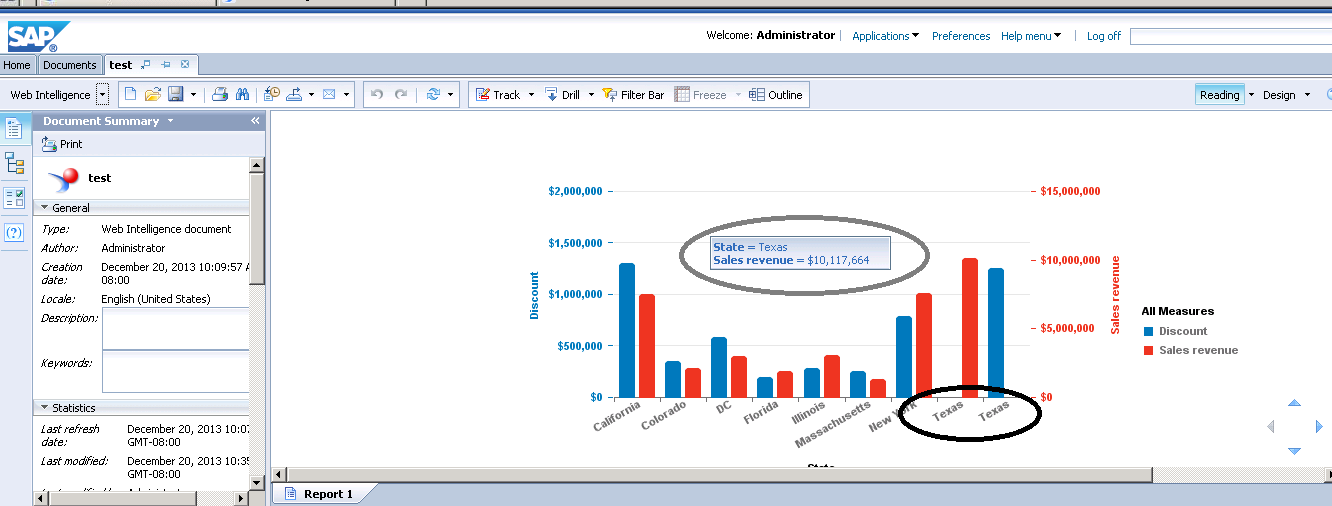Open Document Summary panel dropdown arrow

[170, 121]
